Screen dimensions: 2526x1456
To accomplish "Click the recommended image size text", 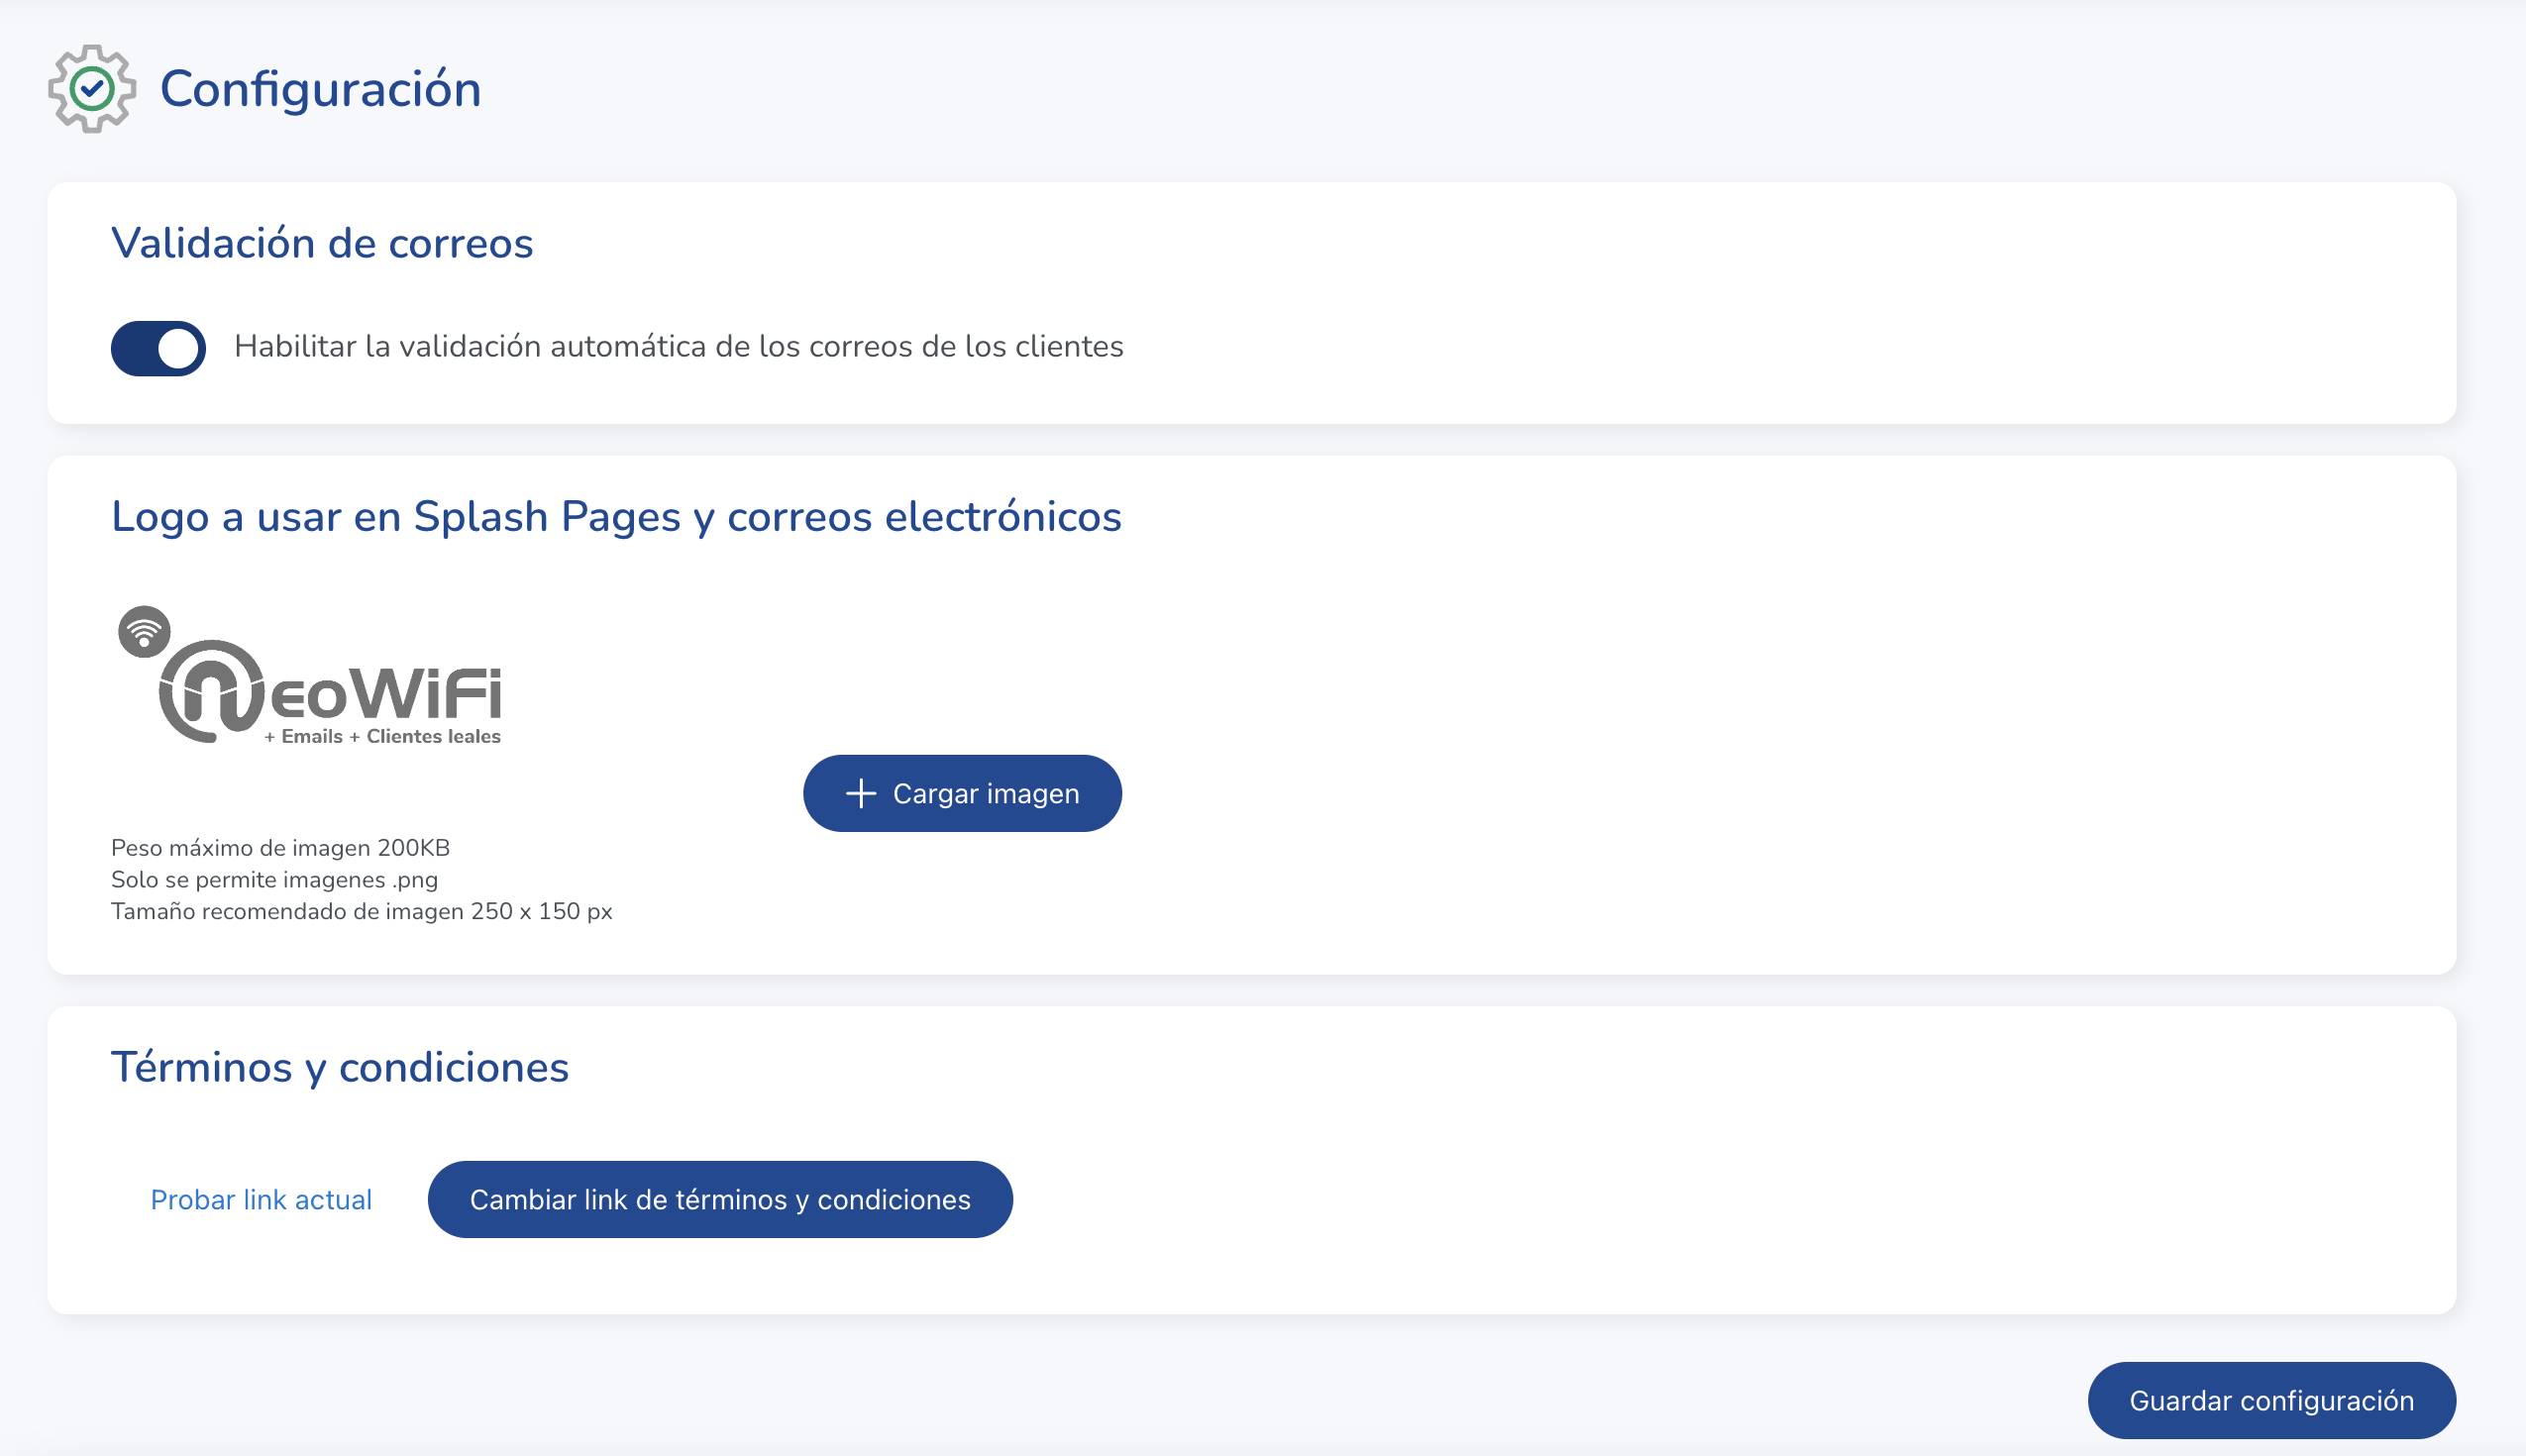I will [x=362, y=911].
